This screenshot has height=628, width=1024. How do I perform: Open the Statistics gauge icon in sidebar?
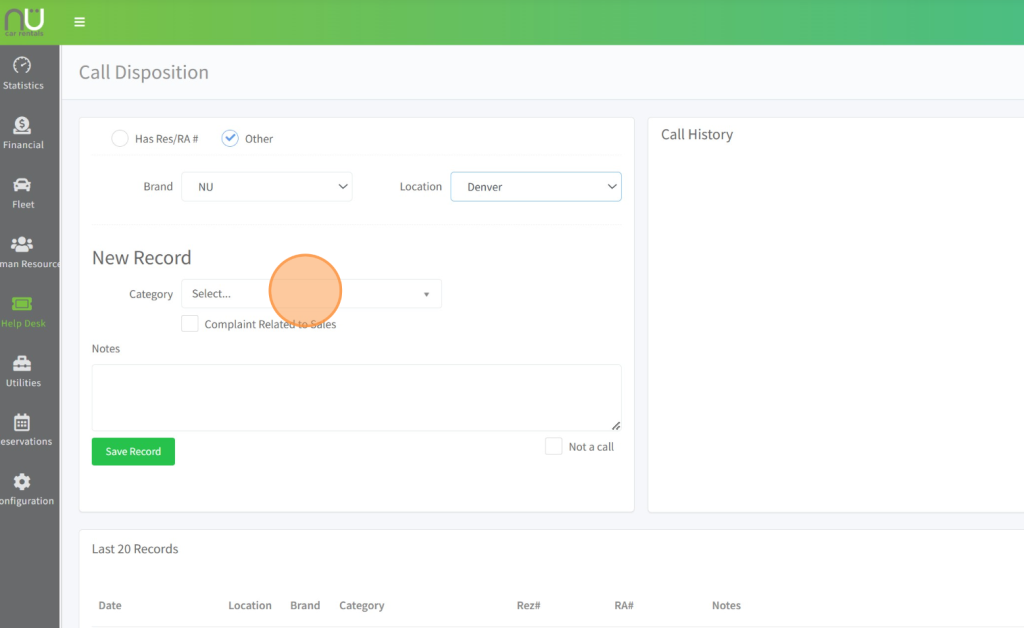point(22,66)
